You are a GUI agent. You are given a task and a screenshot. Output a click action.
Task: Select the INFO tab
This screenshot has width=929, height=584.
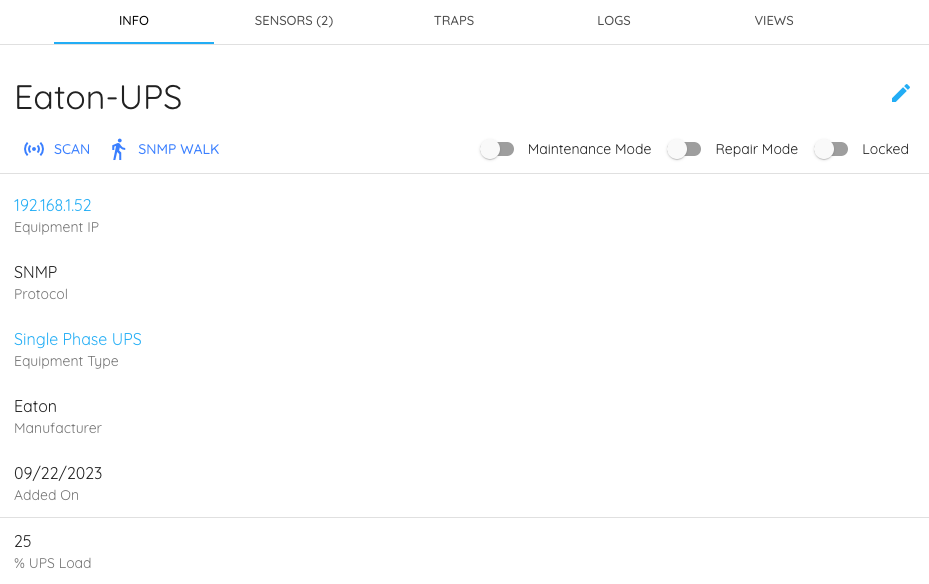pos(134,21)
